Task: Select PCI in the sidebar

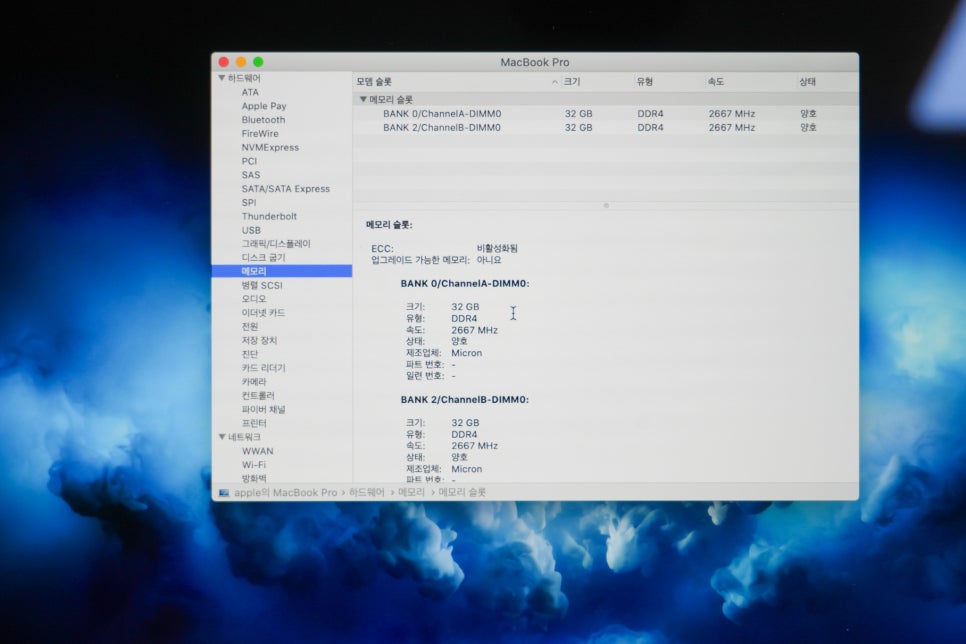Action: (249, 161)
